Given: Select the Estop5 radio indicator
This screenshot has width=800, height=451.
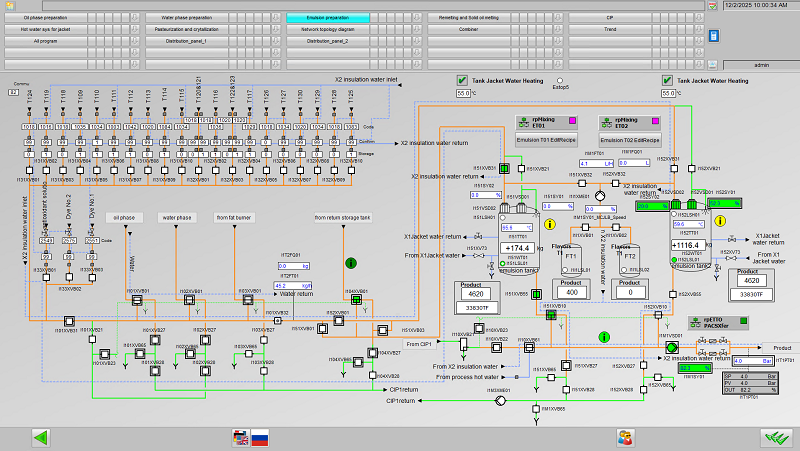Looking at the screenshot, I should click(560, 80).
